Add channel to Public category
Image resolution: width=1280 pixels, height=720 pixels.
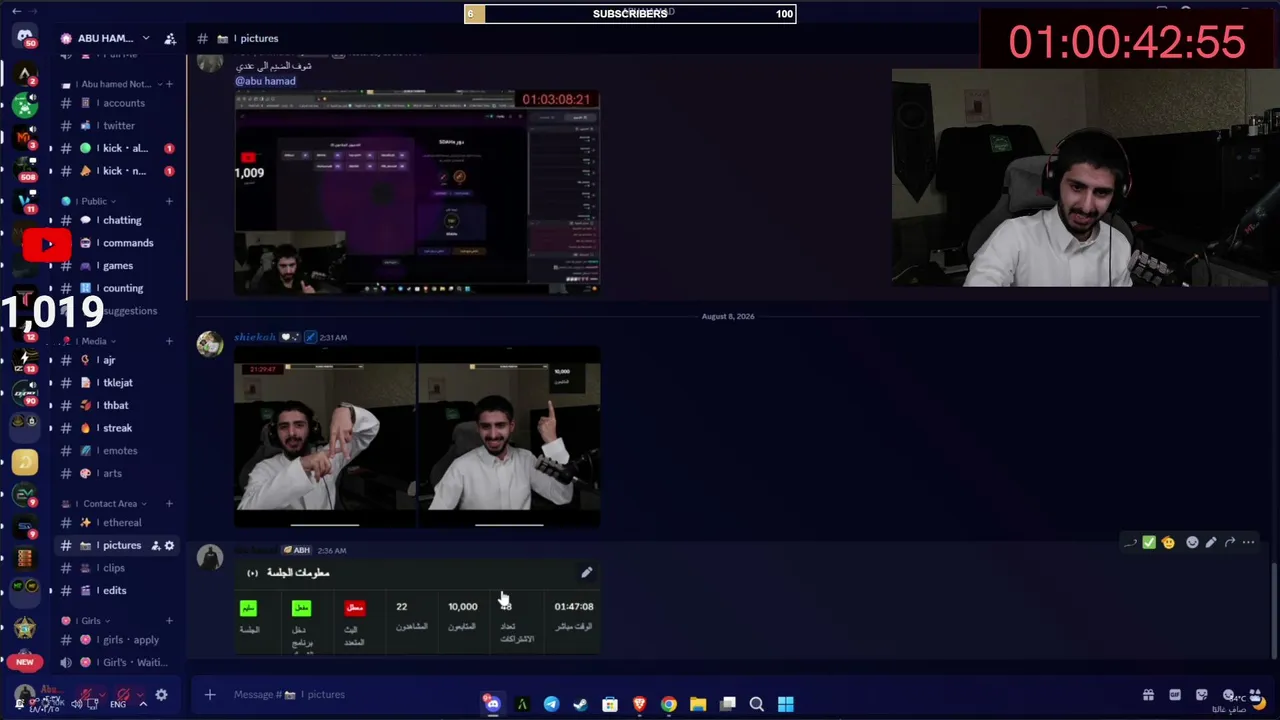point(169,201)
